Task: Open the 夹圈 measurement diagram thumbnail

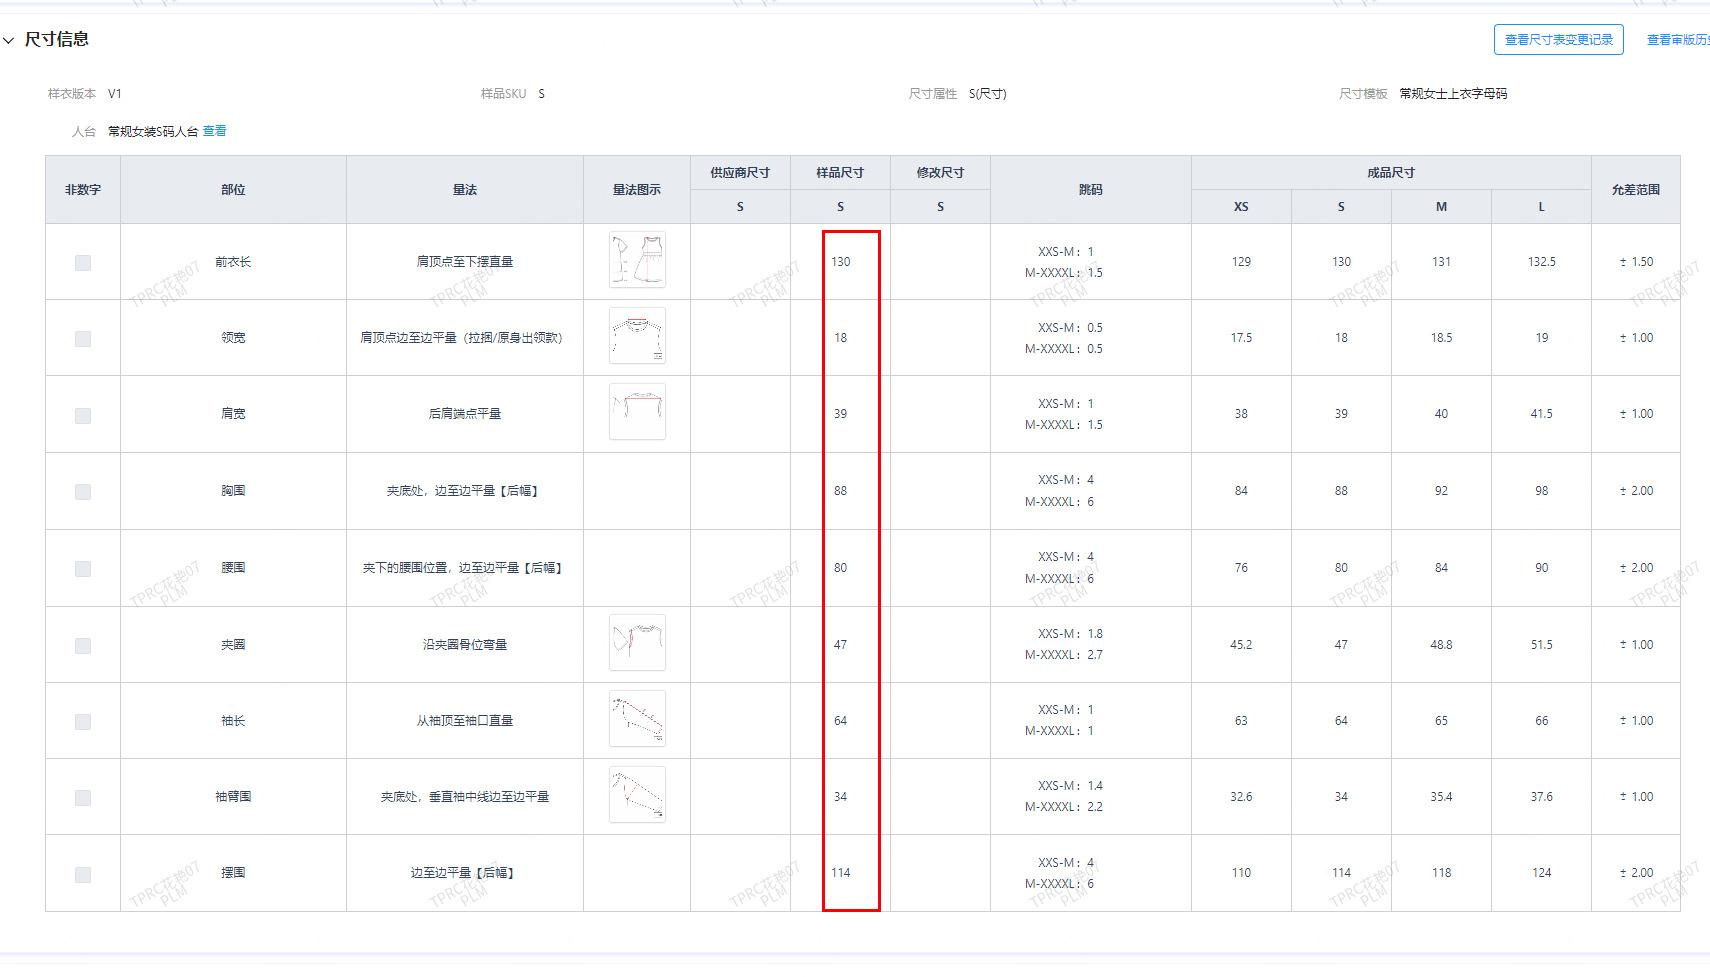Action: pos(637,643)
